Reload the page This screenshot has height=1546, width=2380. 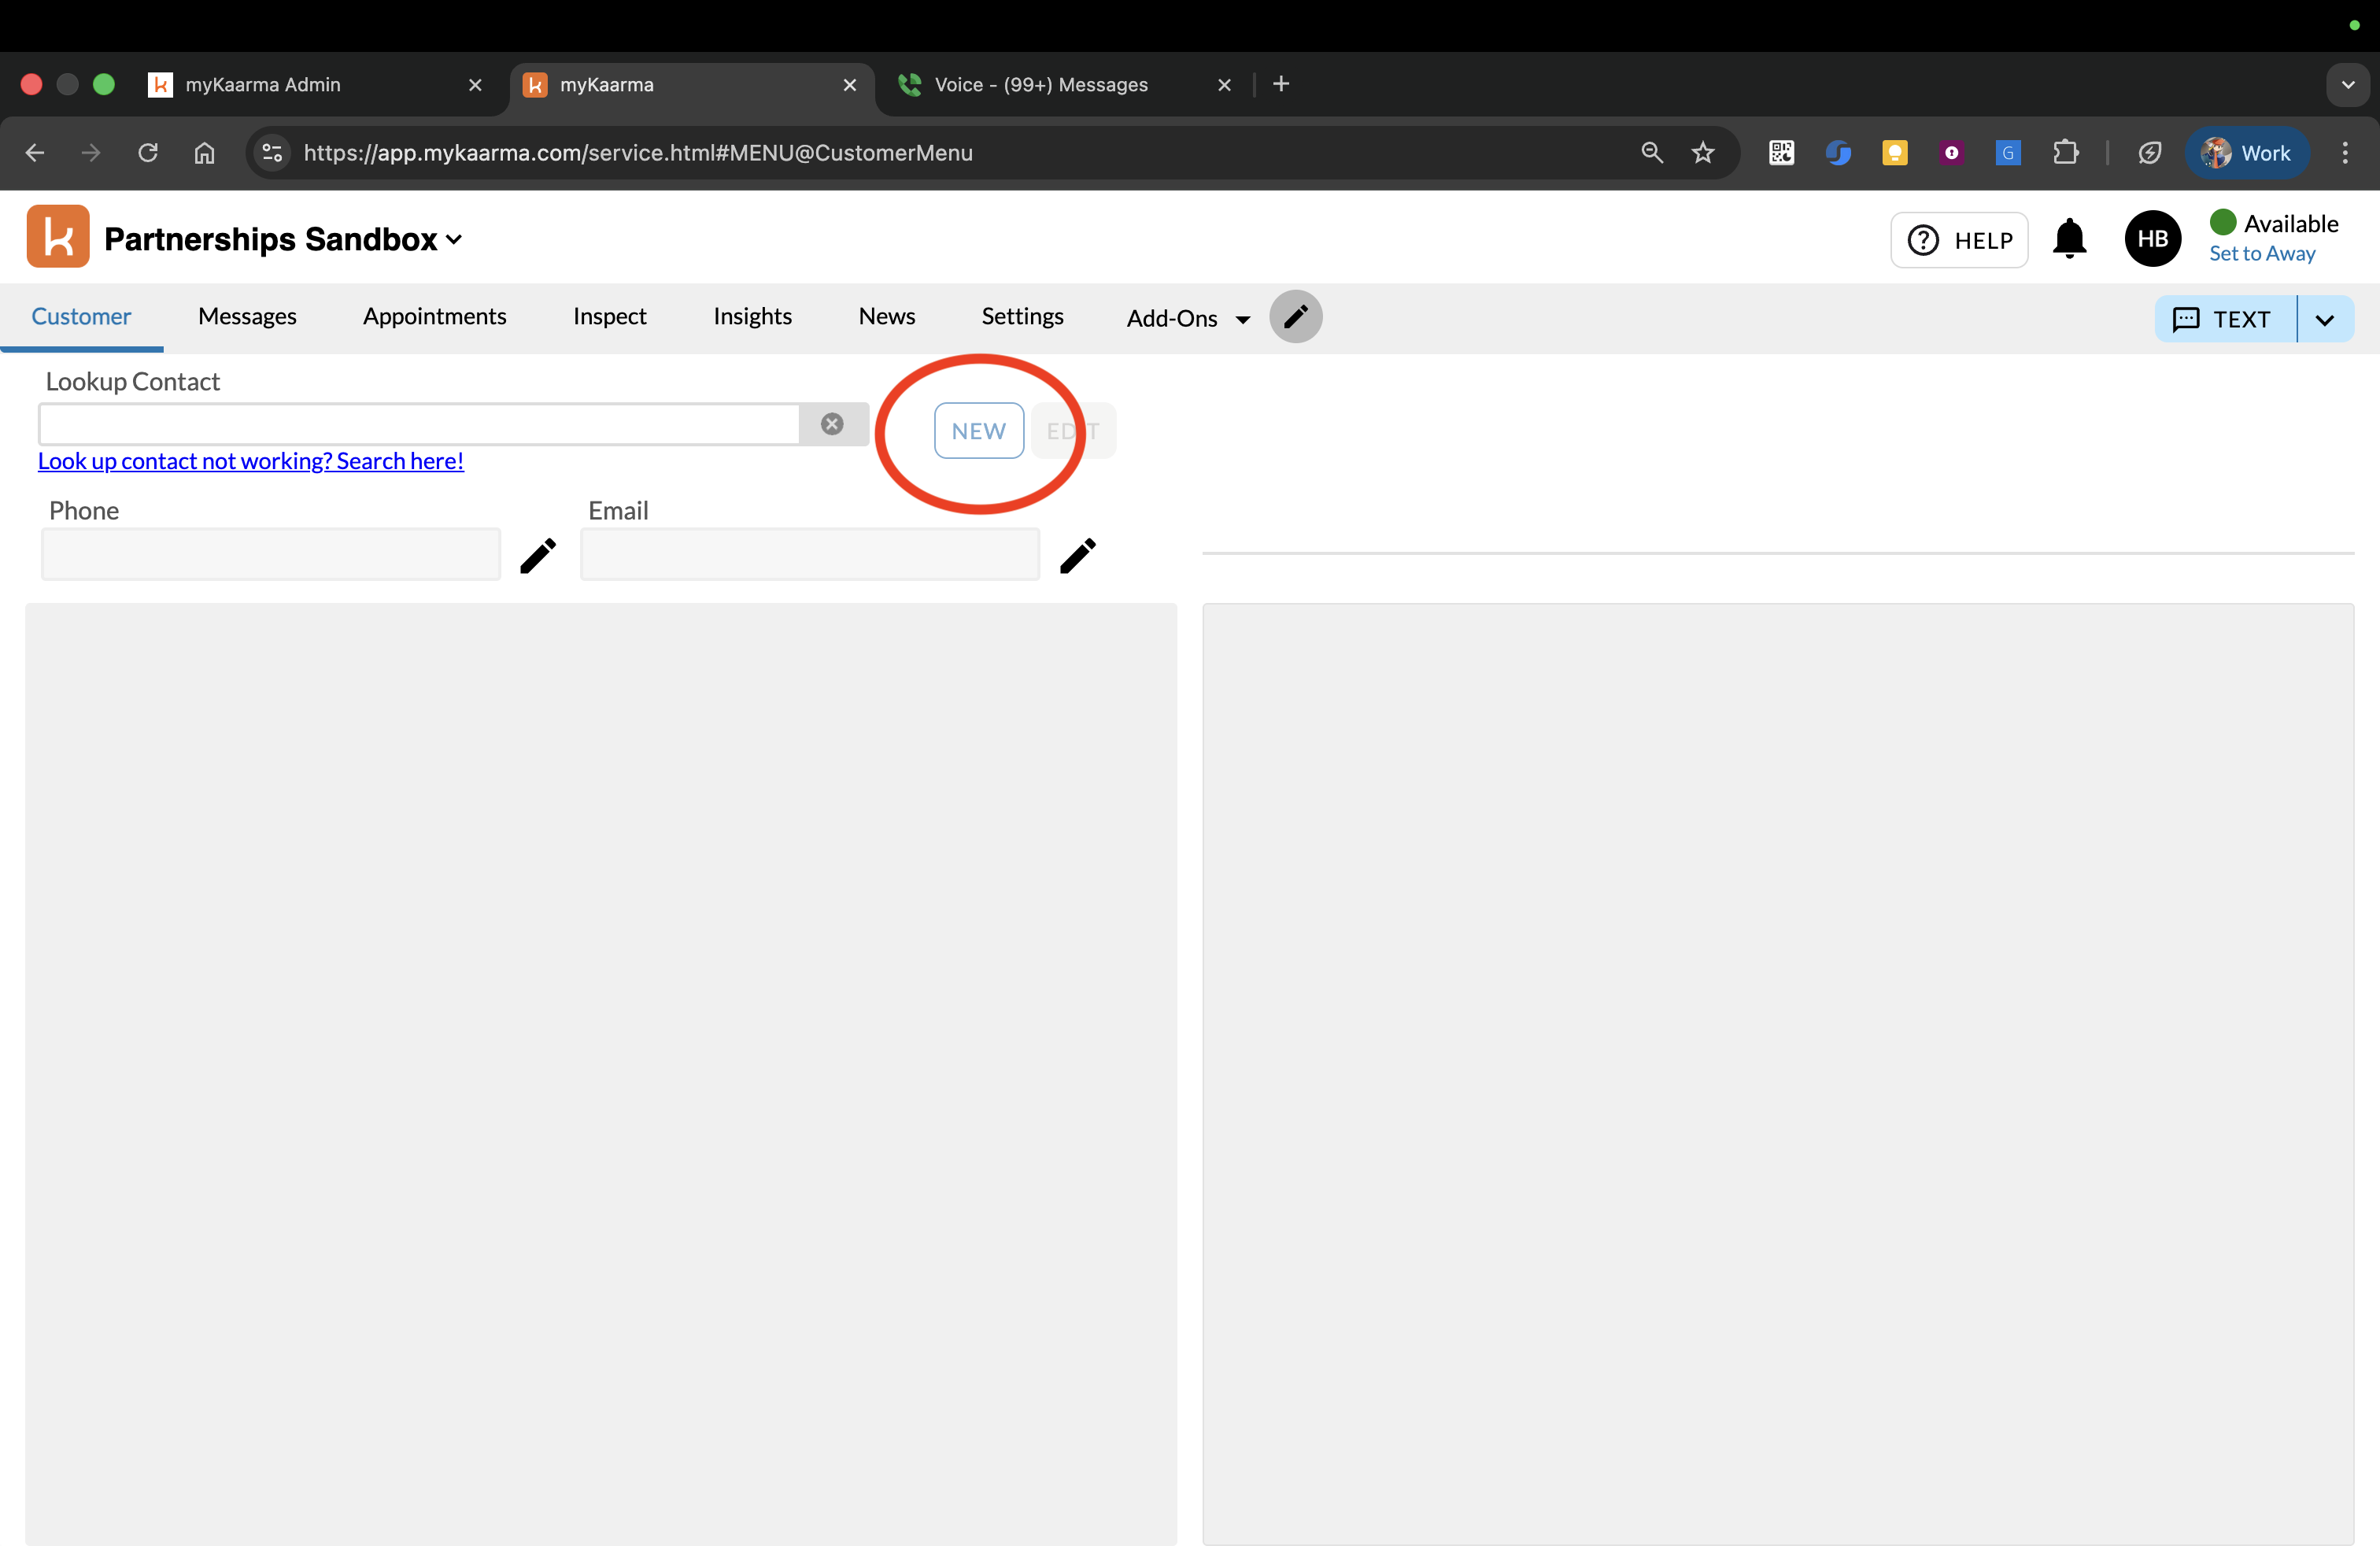(x=148, y=153)
